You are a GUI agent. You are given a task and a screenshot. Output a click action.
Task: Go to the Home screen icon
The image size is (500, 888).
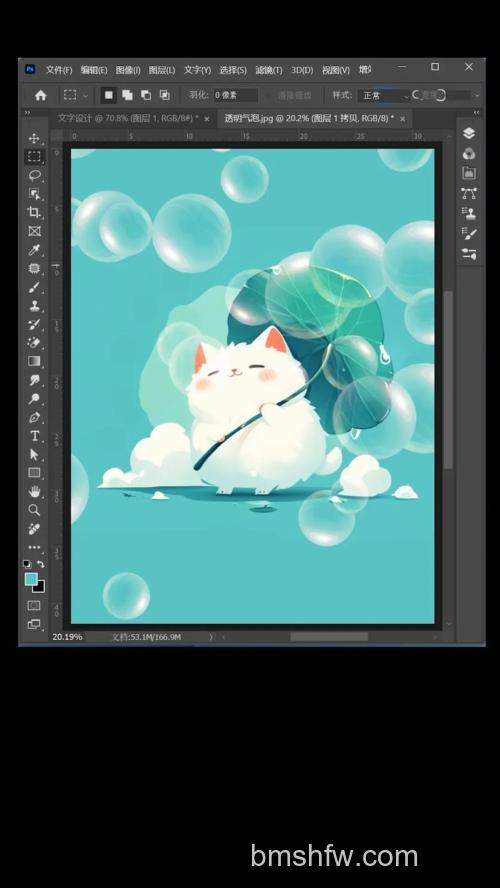(41, 95)
